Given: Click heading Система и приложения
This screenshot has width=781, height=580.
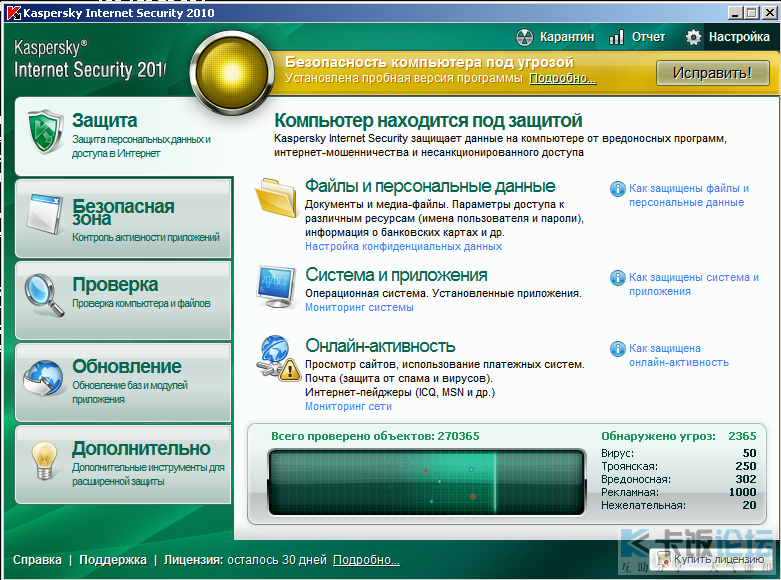Looking at the screenshot, I should point(396,275).
